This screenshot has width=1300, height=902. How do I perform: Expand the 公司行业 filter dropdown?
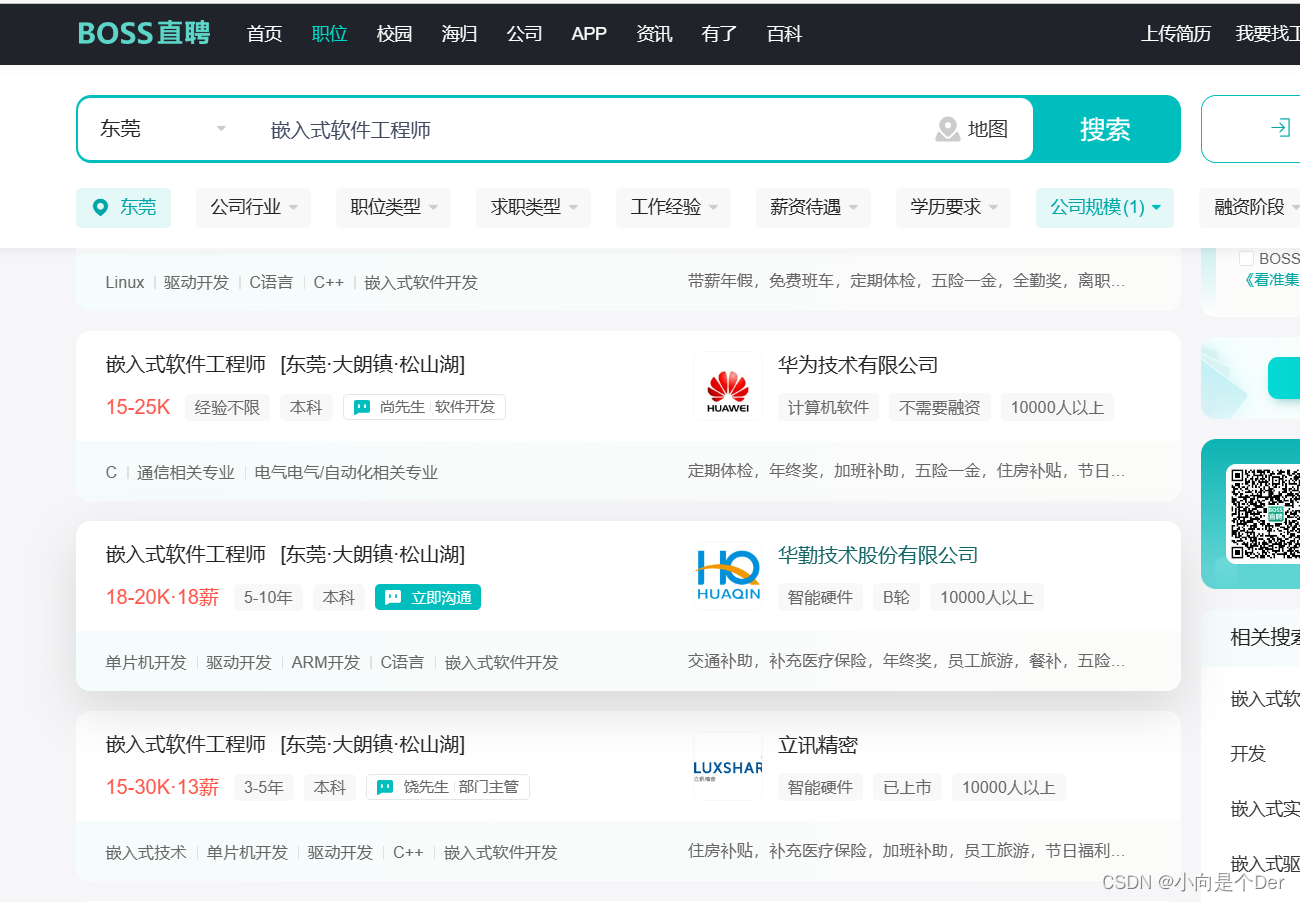tap(254, 207)
